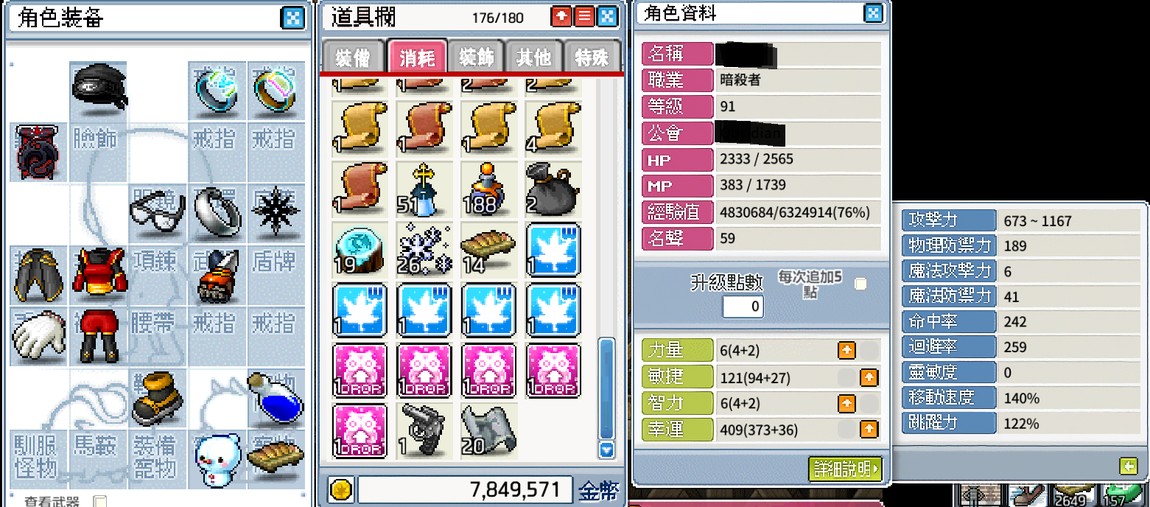Click the 金幣 label button

pyautogui.click(x=599, y=490)
